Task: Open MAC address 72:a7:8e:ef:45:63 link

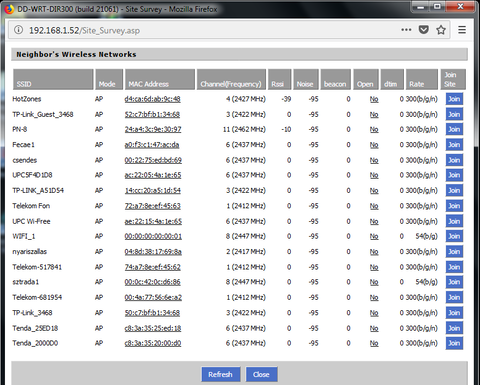Action: tap(153, 206)
